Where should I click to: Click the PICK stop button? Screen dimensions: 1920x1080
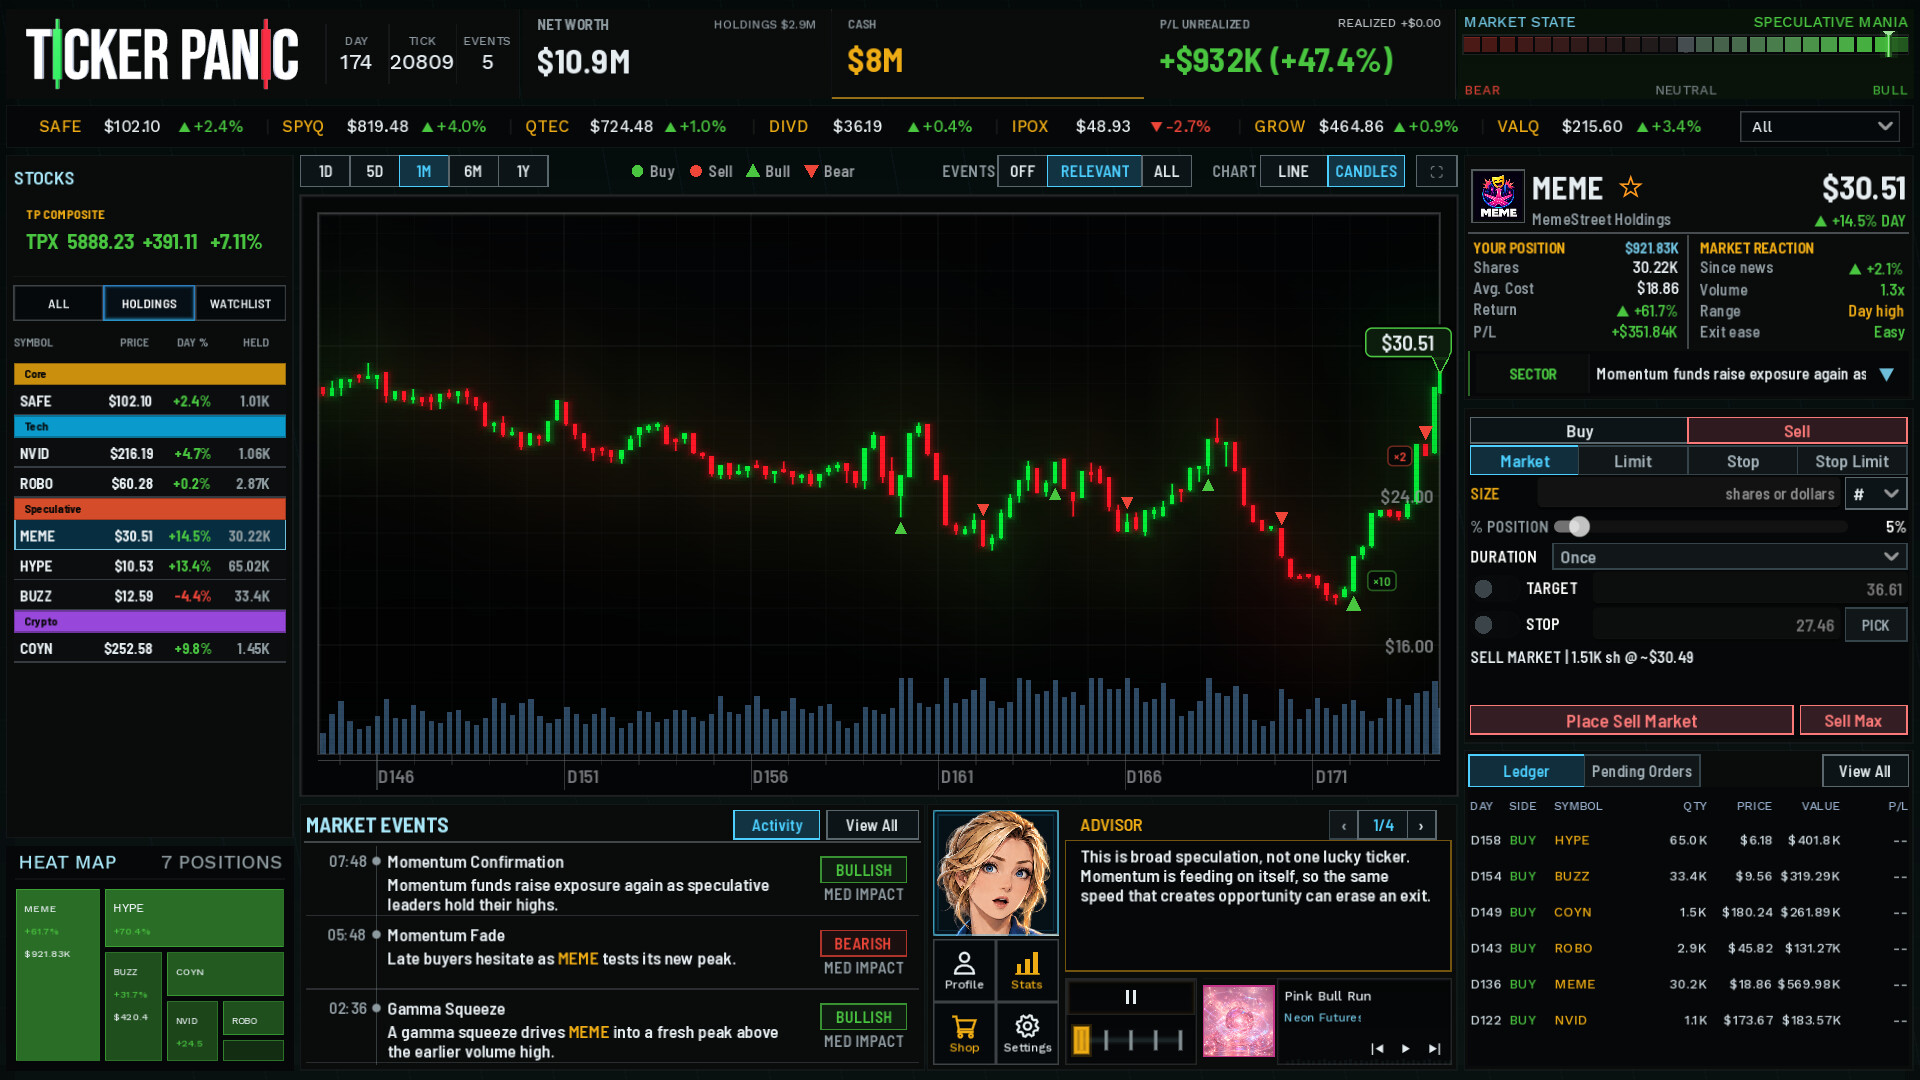1875,625
